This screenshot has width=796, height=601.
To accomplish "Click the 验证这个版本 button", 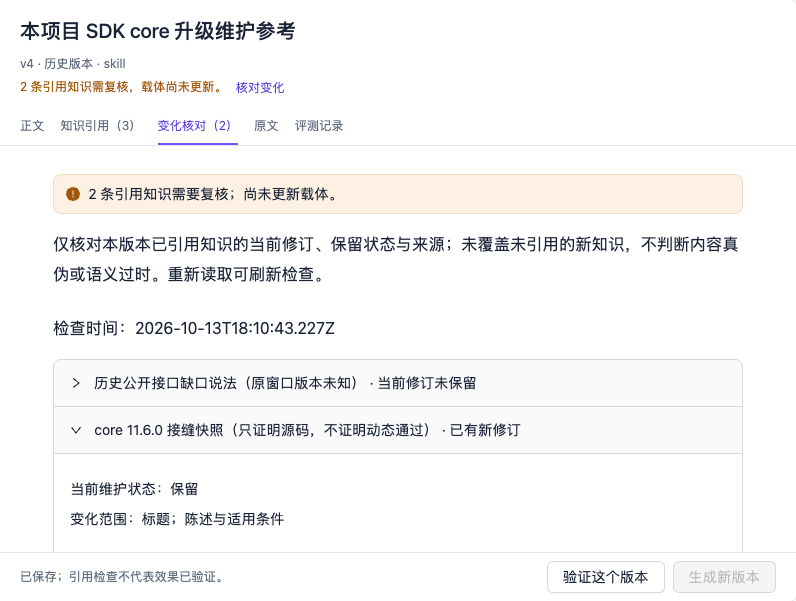I will pos(606,577).
